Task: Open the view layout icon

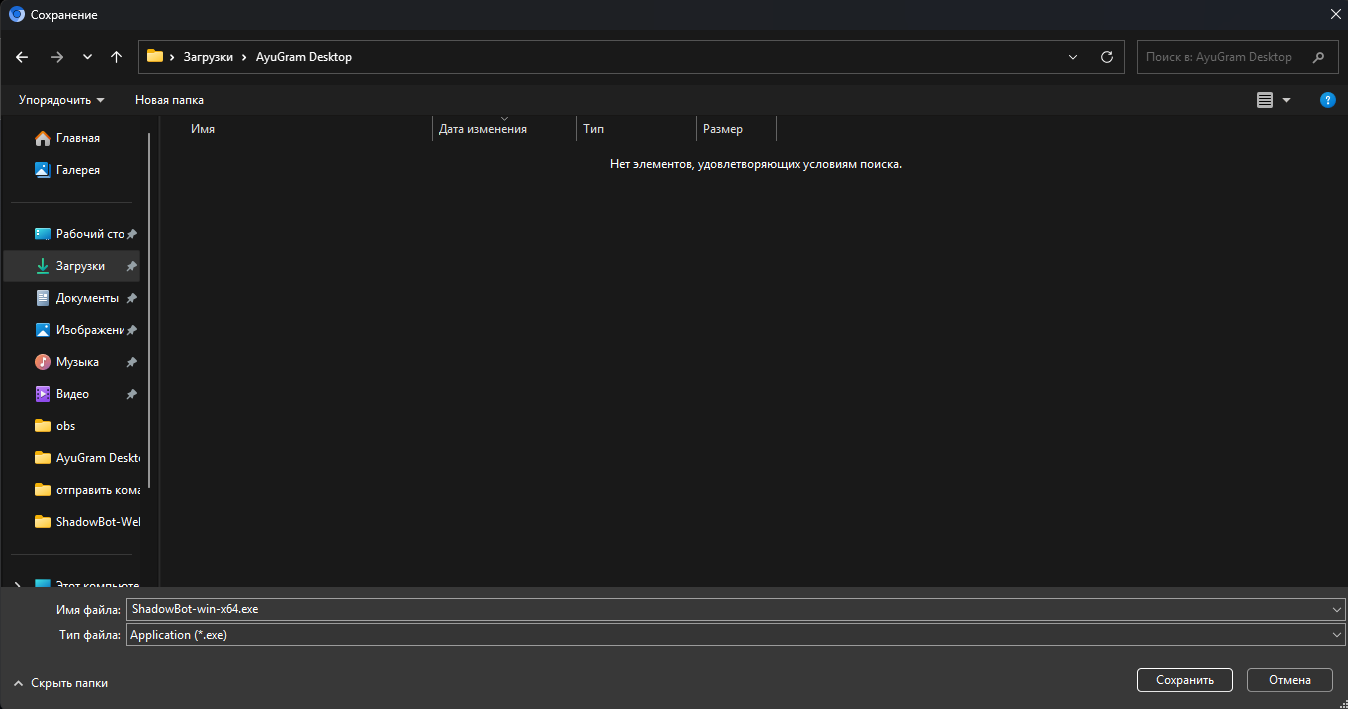Action: point(1265,100)
